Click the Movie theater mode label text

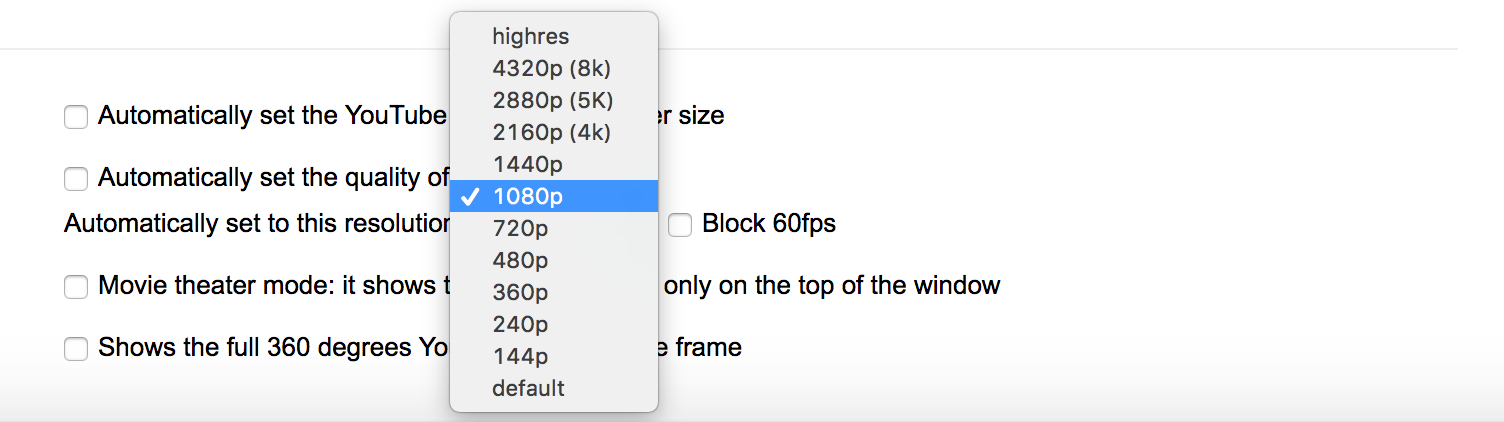[x=270, y=286]
